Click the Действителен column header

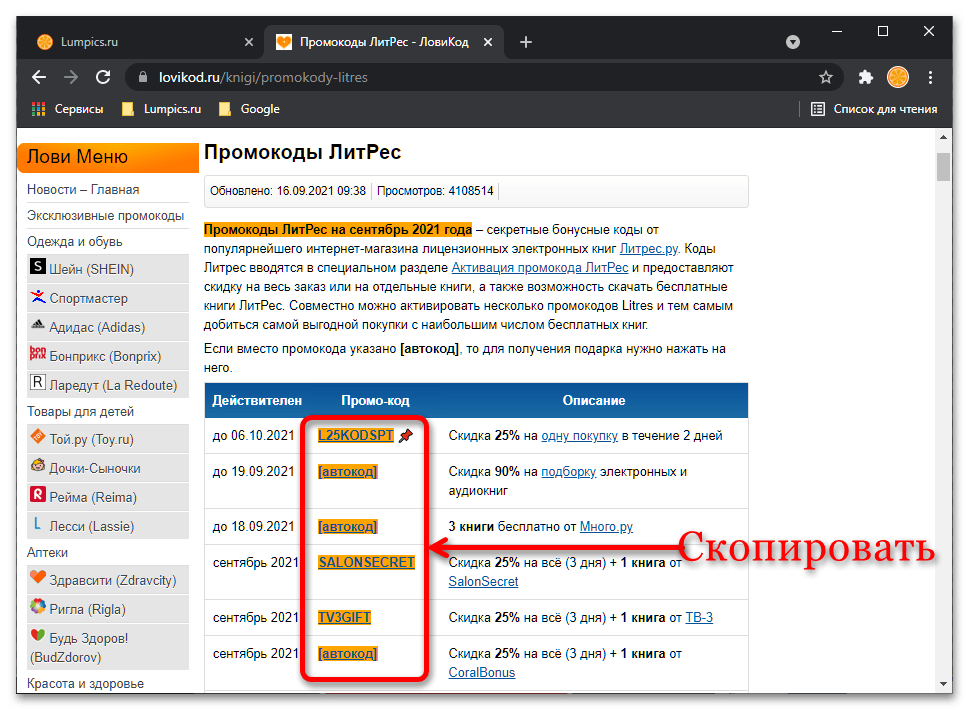click(x=257, y=400)
